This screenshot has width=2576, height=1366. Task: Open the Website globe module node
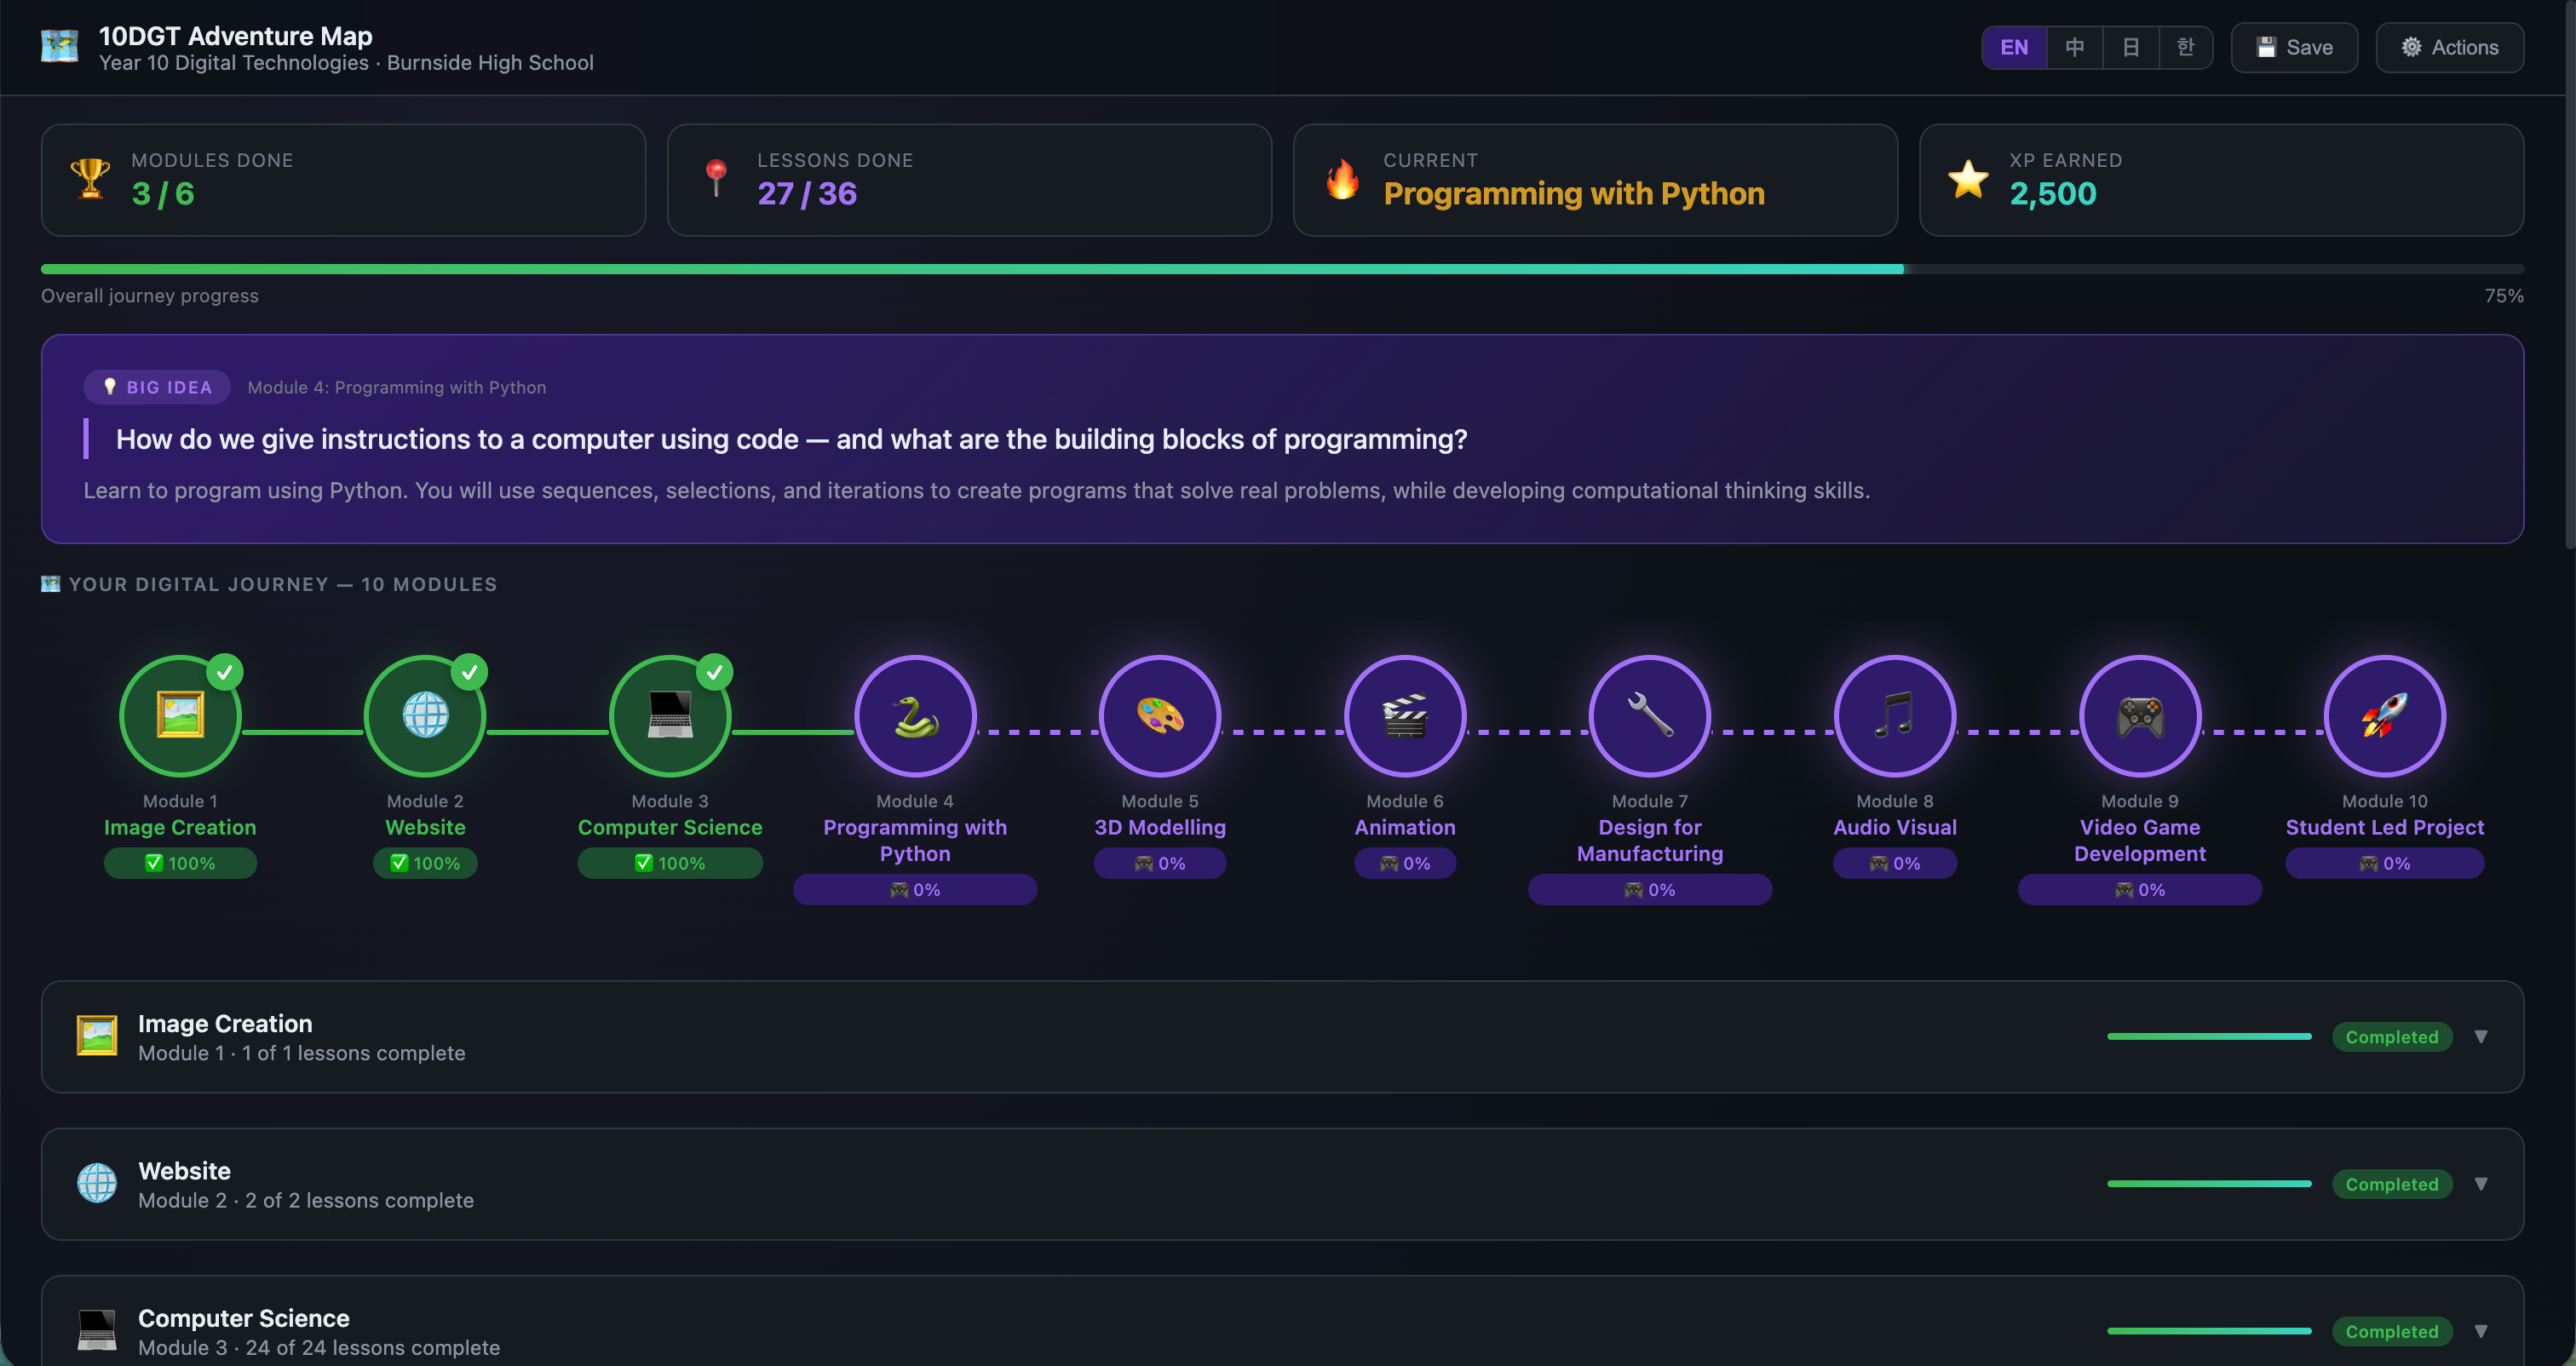425,716
